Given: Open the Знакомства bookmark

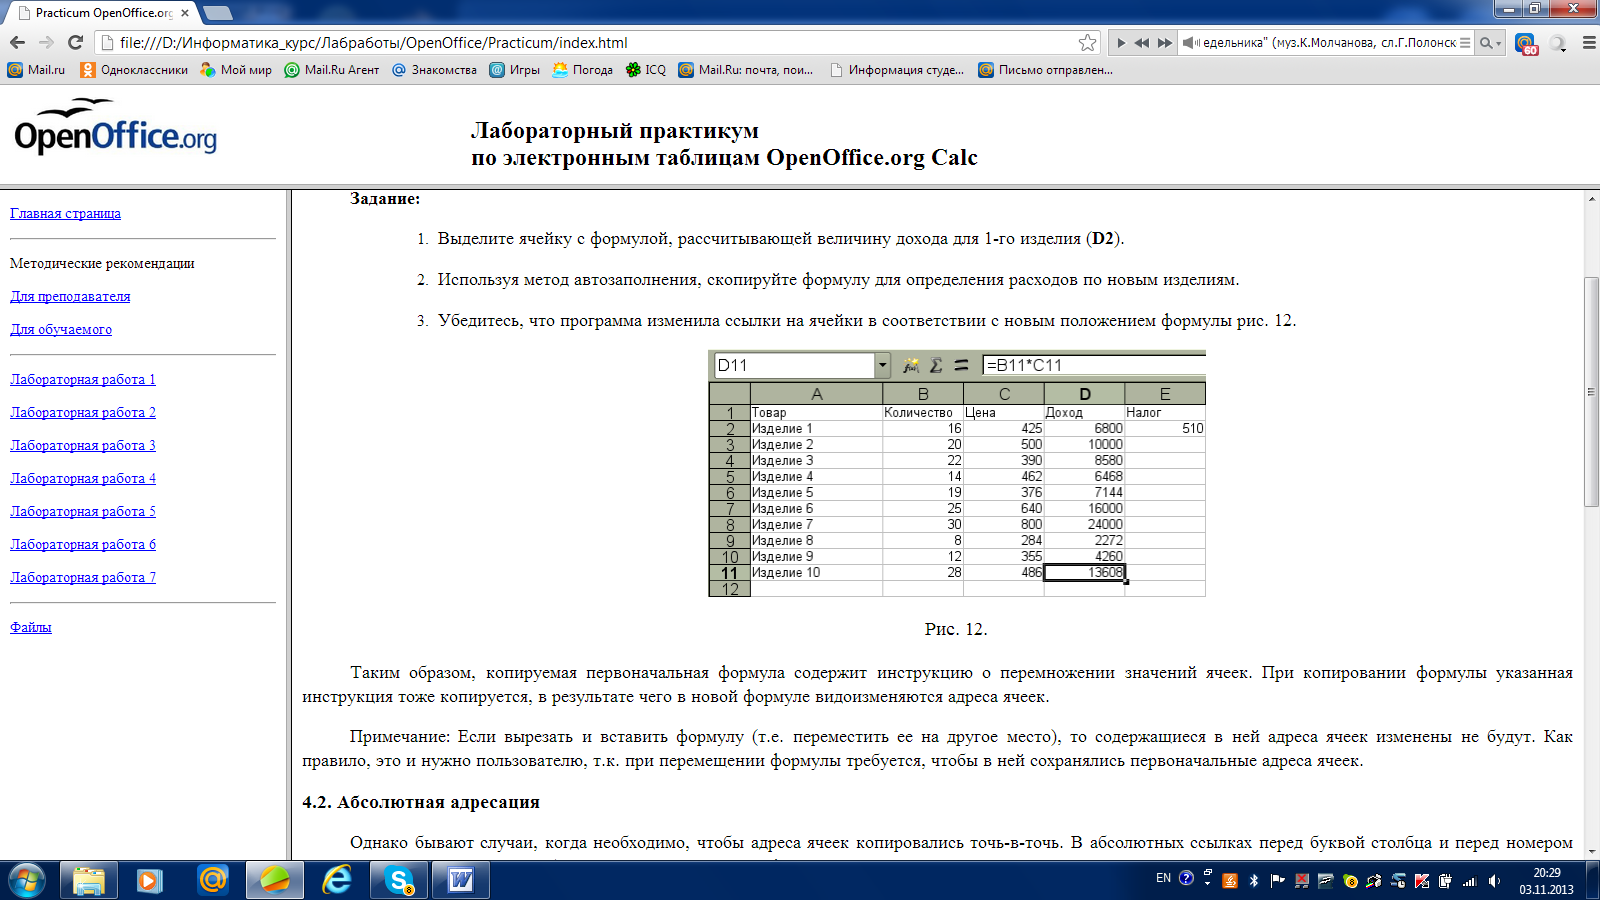Looking at the screenshot, I should [x=434, y=70].
